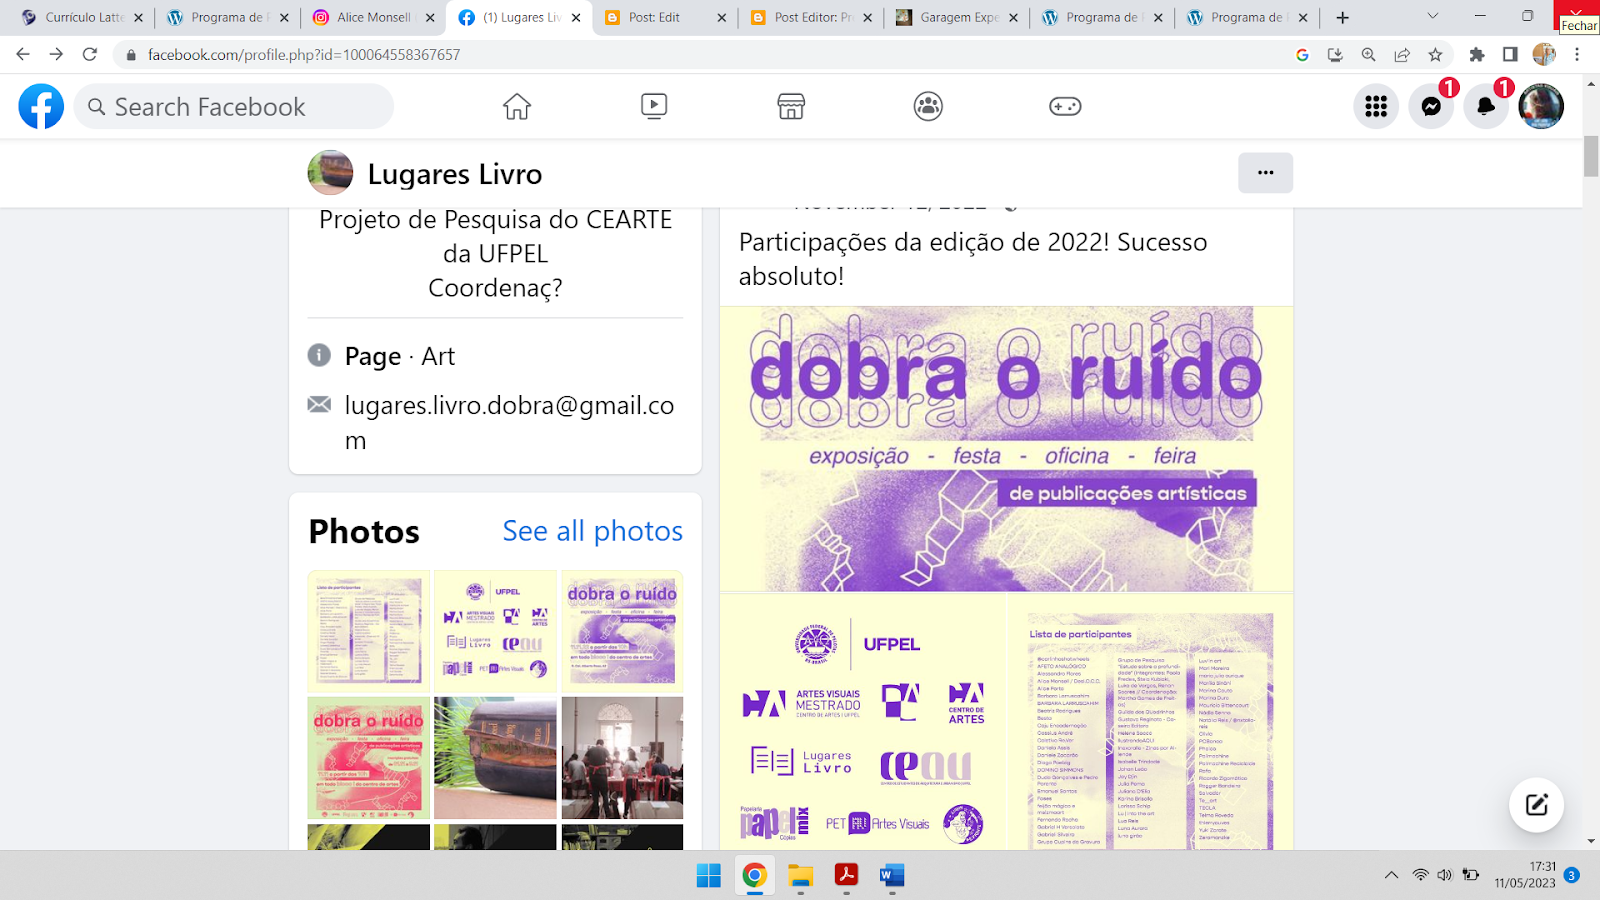Click the new message compose button
This screenshot has height=900, width=1600.
[1536, 804]
